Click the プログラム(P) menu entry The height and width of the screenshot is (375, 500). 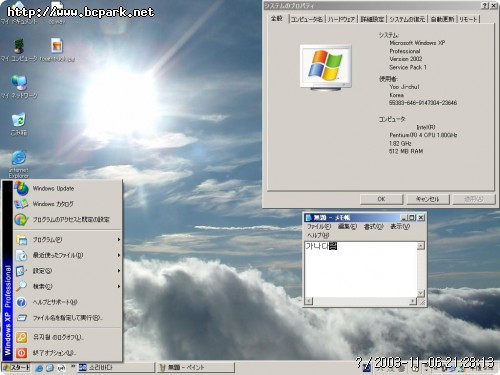pyautogui.click(x=68, y=240)
